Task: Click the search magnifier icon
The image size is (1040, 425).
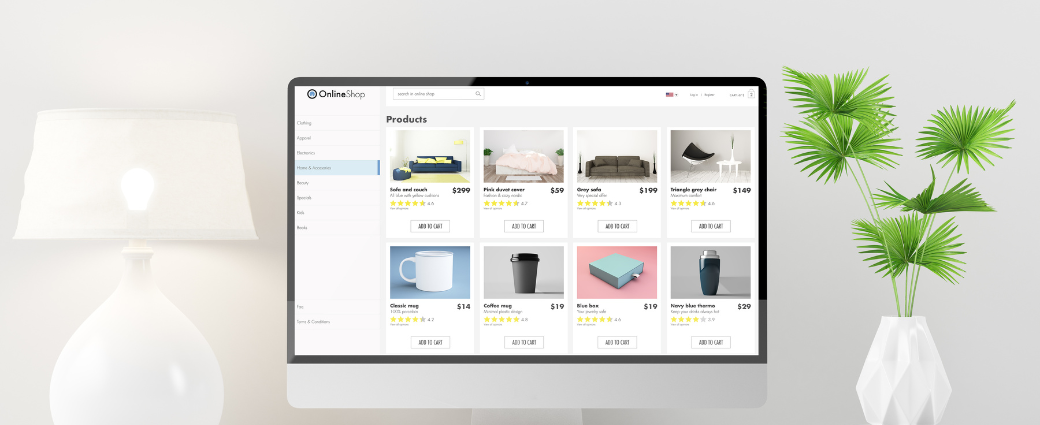Action: pos(478,94)
